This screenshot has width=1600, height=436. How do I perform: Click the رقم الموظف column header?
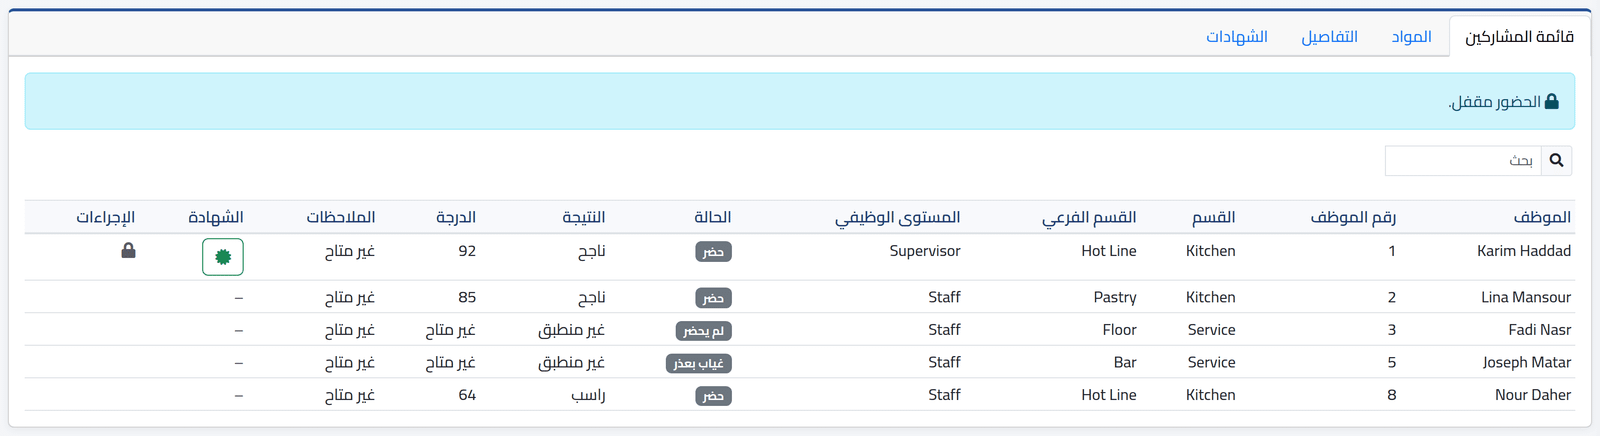tap(1353, 217)
